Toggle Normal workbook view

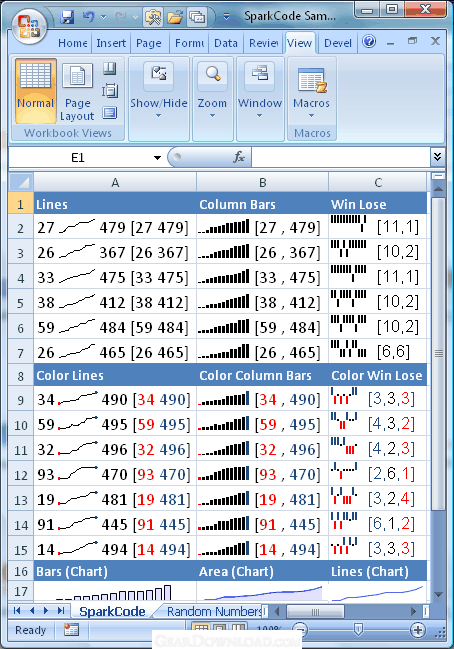[36, 91]
